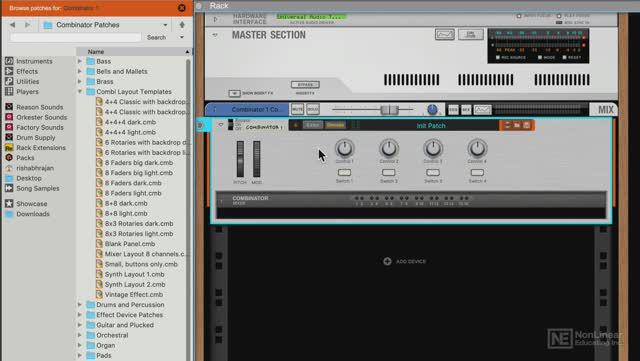
Task: Select Synth Layout 1.cmb patch
Action: point(134,274)
